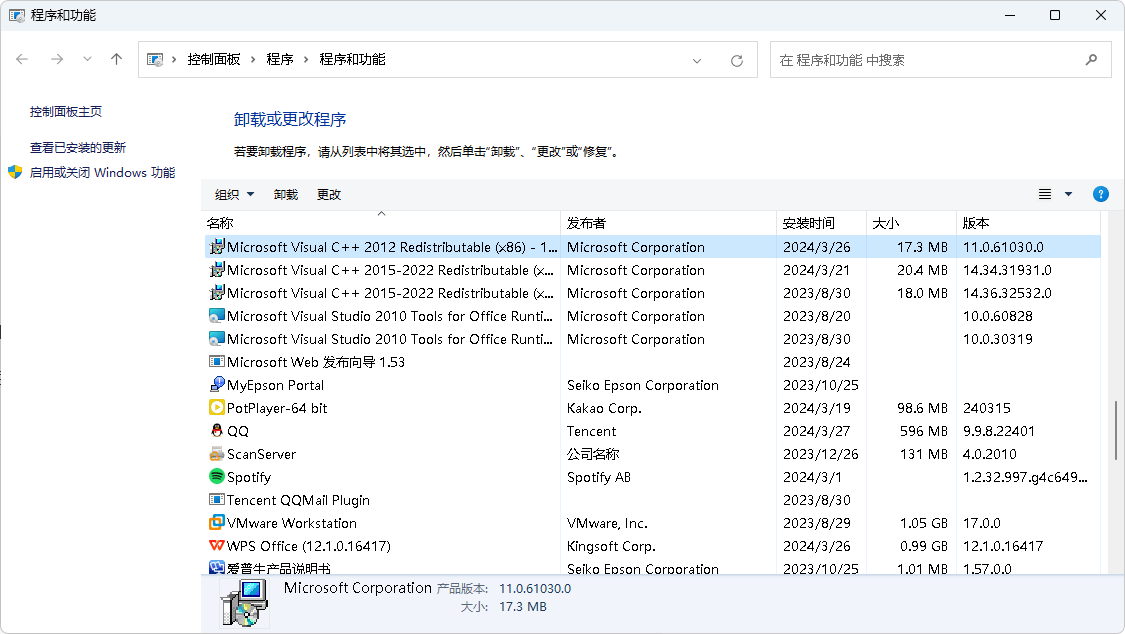The width and height of the screenshot is (1125, 634).
Task: Expand the view options dropdown arrow
Action: [1068, 194]
